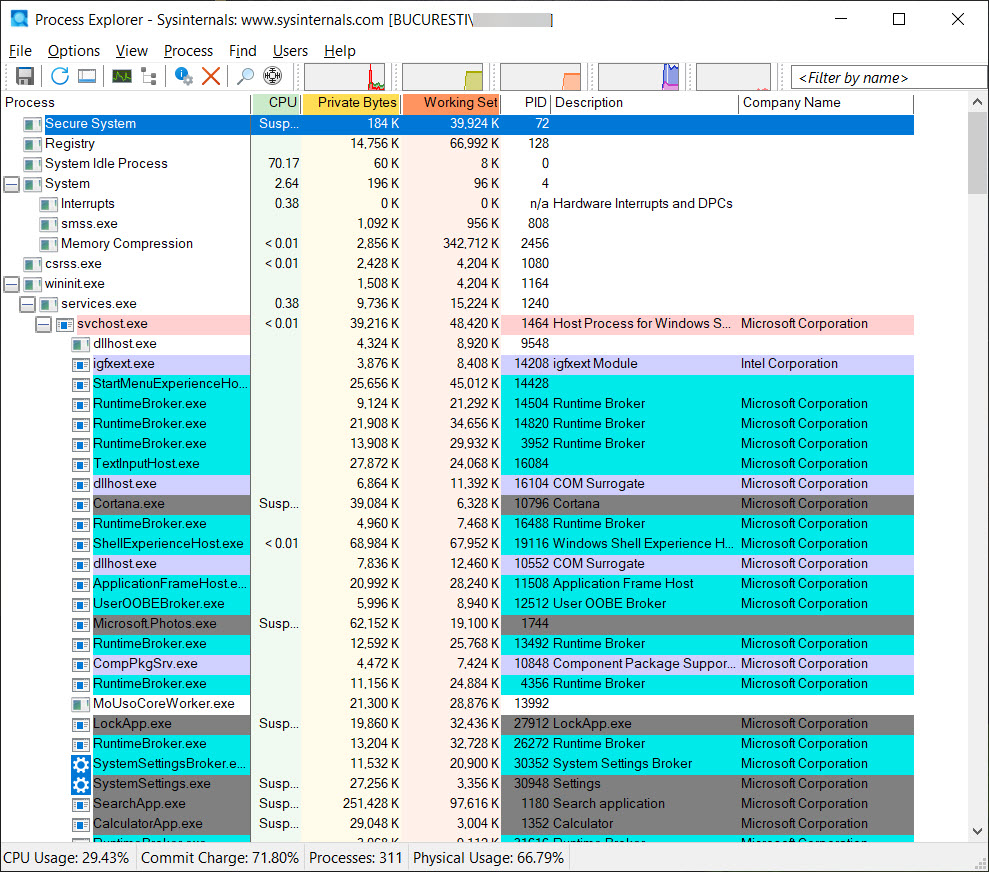Click the StartMenuExperienceHost process icon

[x=80, y=385]
